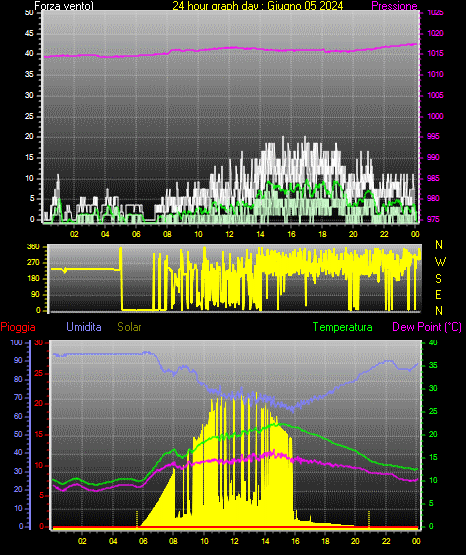Click the Temperatura legend label
The width and height of the screenshot is (466, 555).
click(343, 327)
